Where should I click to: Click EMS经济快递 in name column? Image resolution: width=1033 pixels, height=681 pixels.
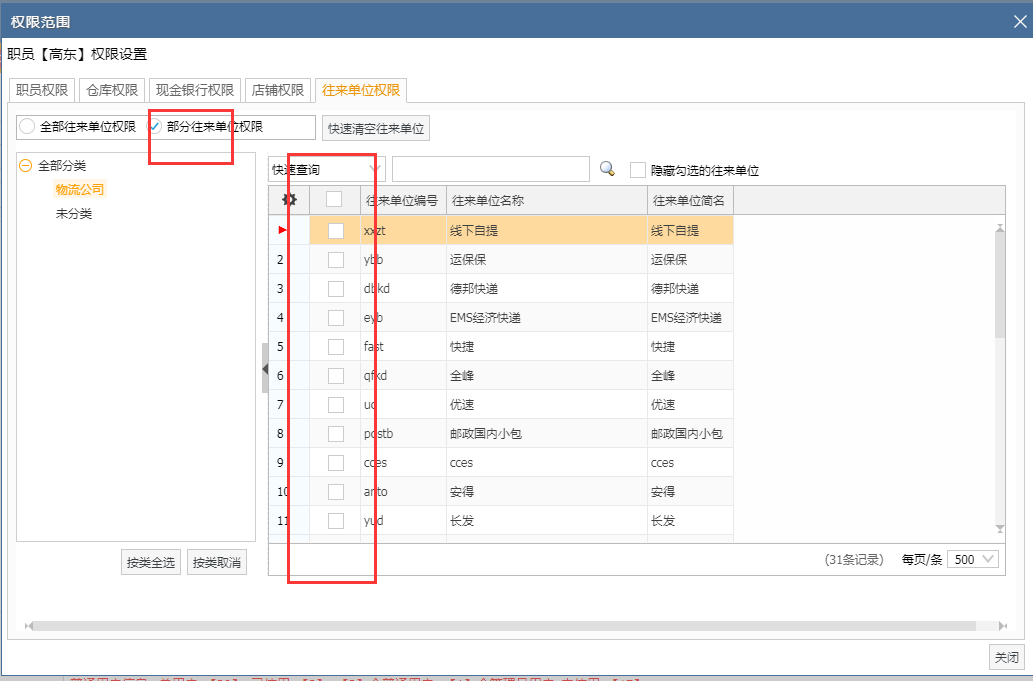[485, 317]
